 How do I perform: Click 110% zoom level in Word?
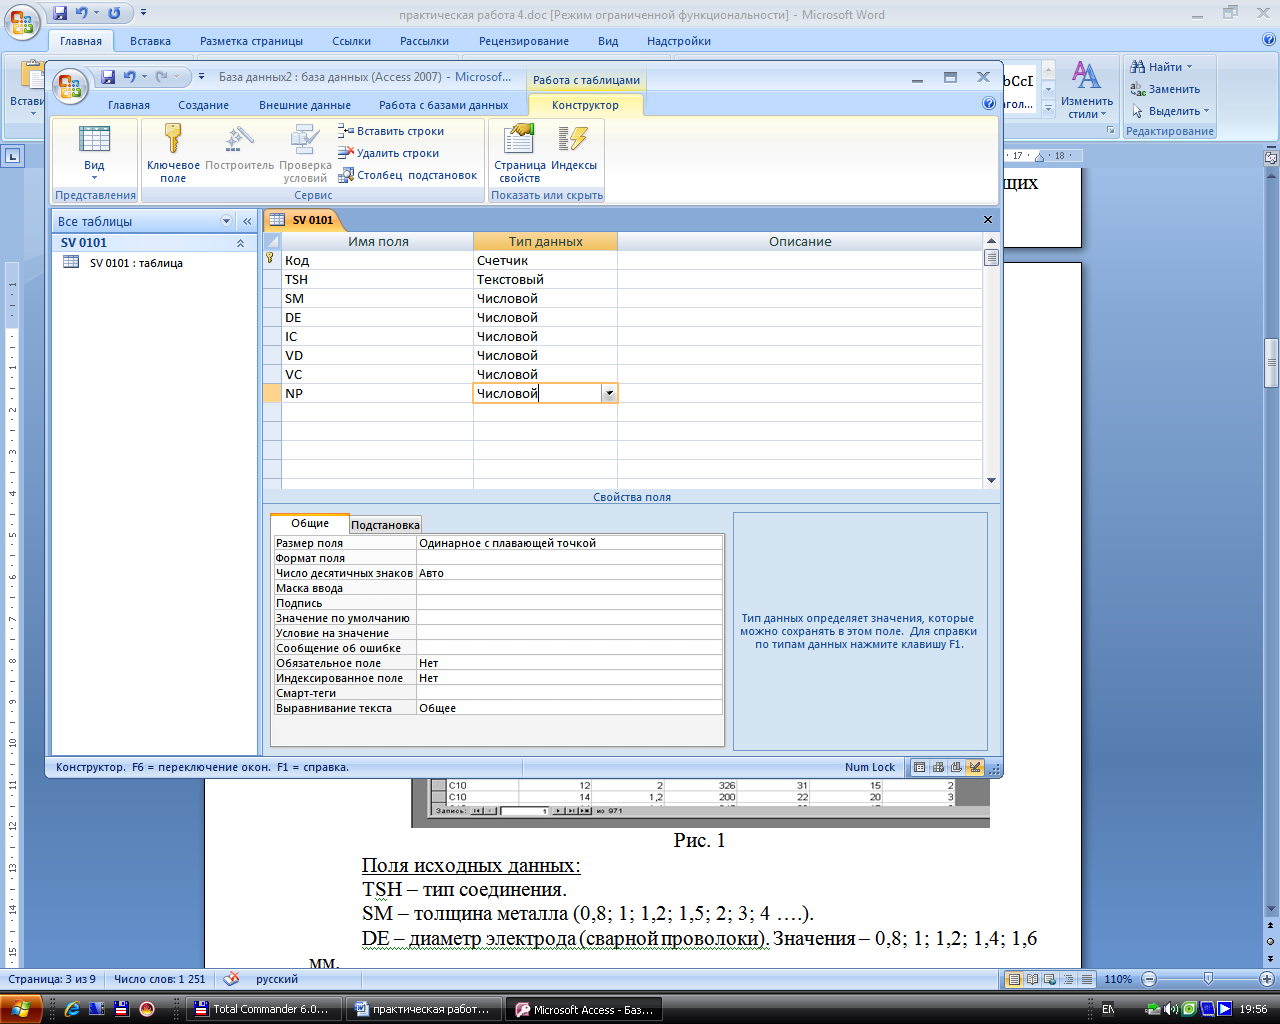click(1118, 979)
